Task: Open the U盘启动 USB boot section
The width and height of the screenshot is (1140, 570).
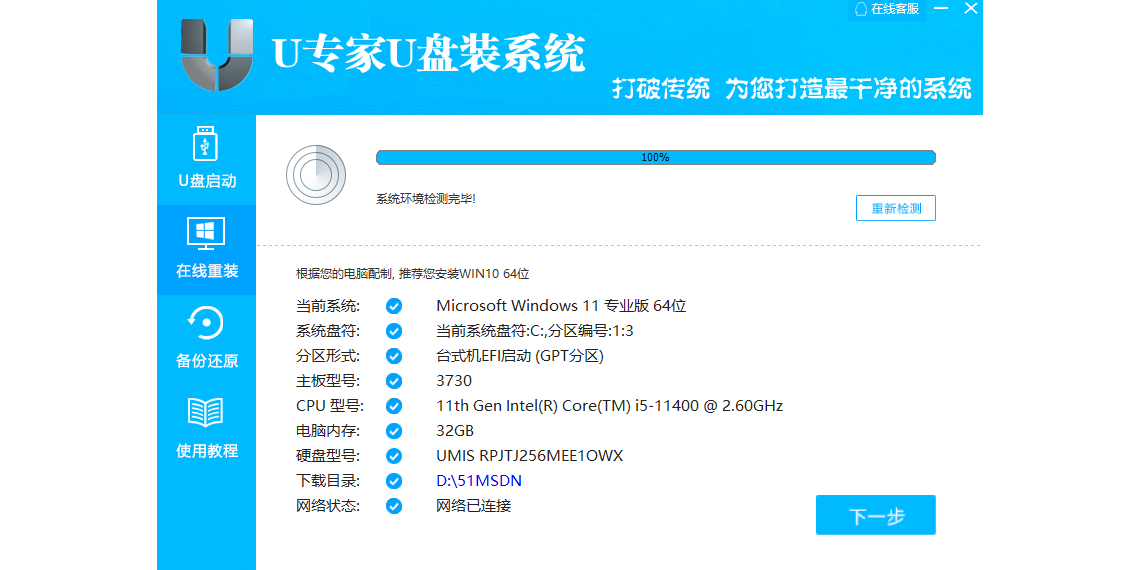Action: click(x=206, y=159)
